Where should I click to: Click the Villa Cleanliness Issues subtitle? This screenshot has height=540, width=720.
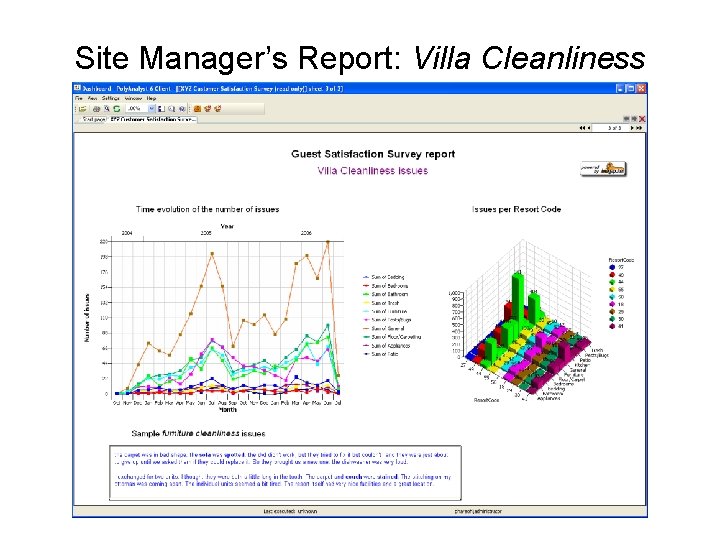click(x=372, y=170)
